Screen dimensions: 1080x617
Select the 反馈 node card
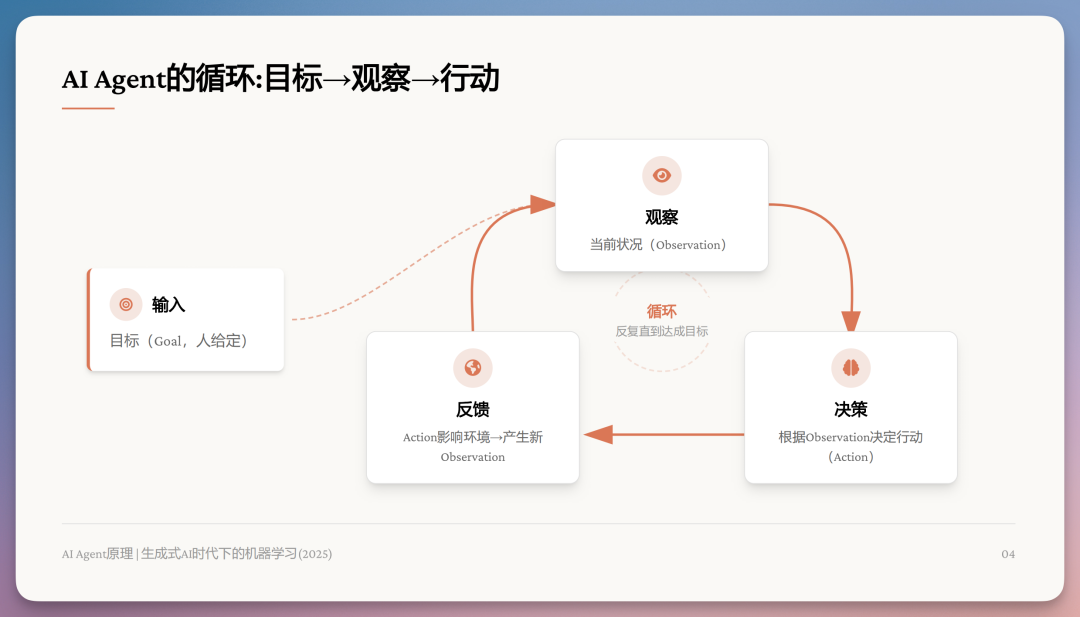click(472, 407)
